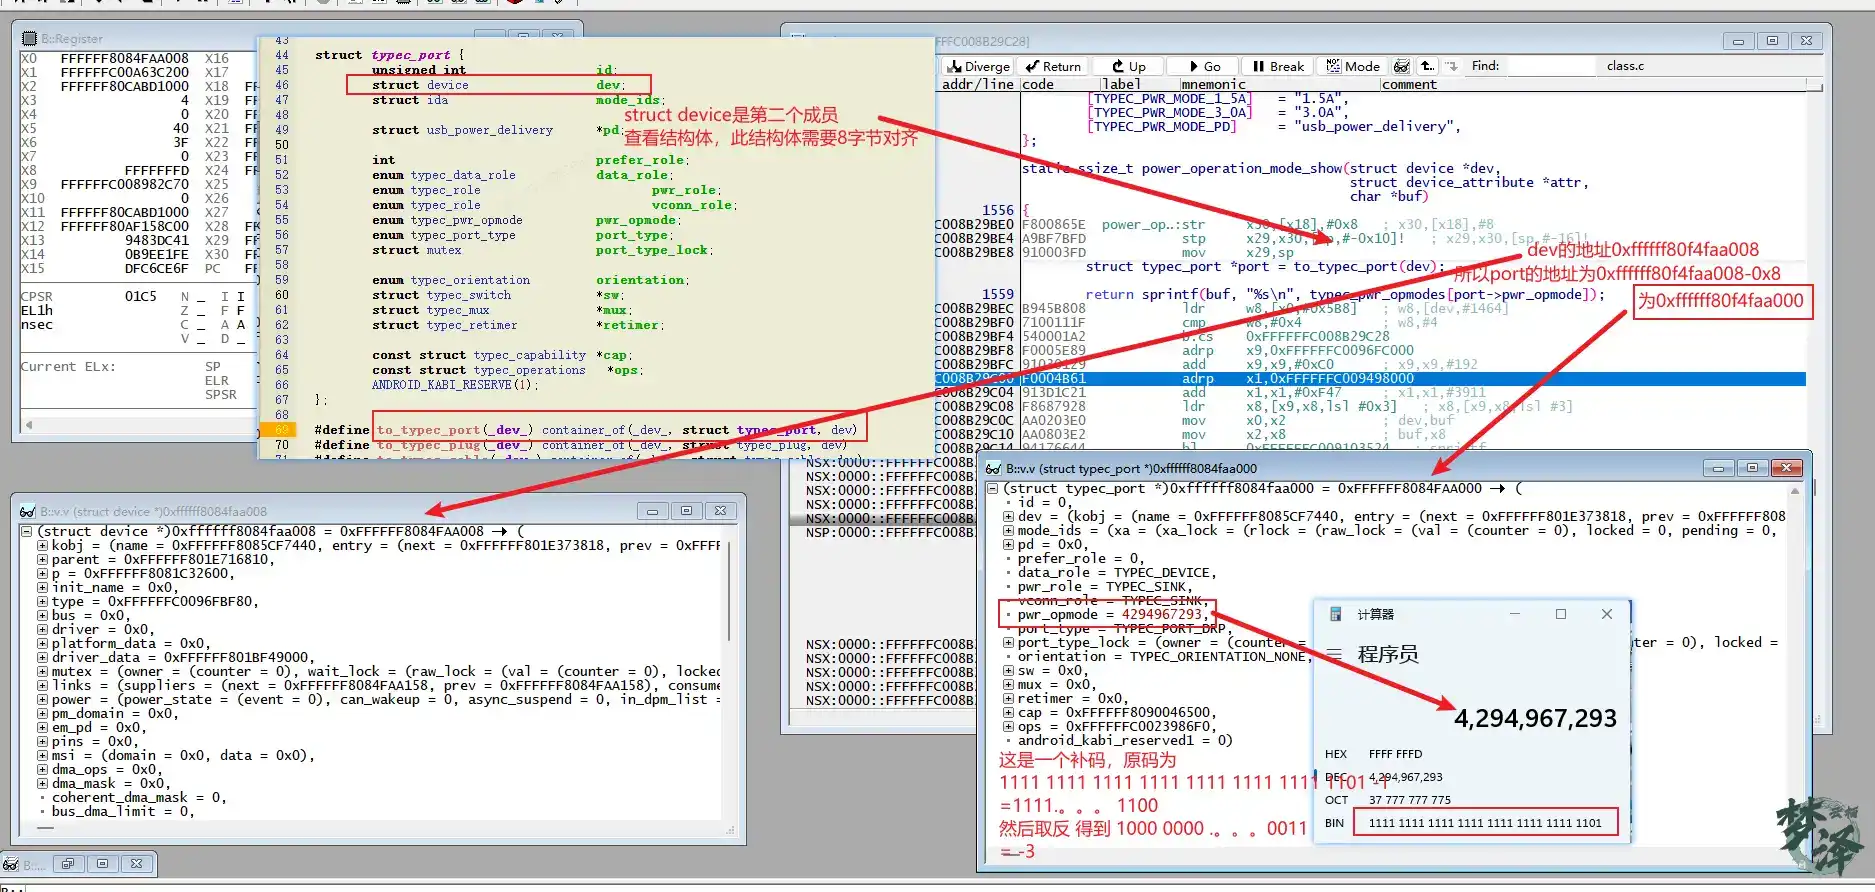Collapse the struct device root node
This screenshot has height=892, width=1875.
pos(27,531)
